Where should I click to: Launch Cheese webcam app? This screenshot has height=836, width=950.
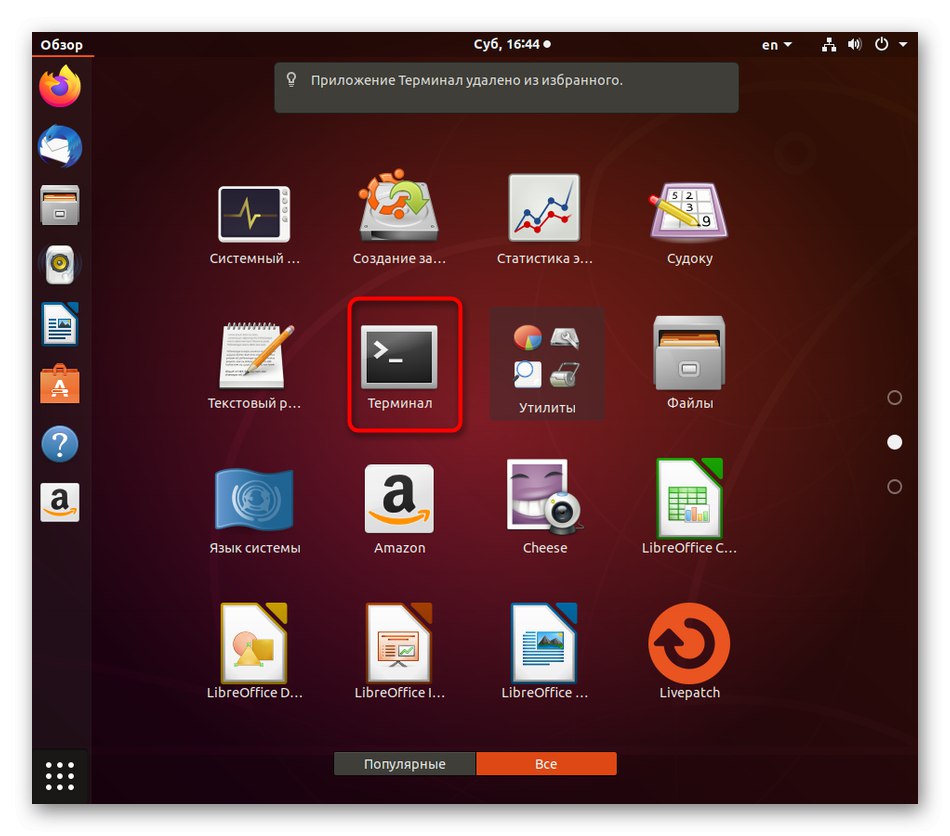click(545, 508)
